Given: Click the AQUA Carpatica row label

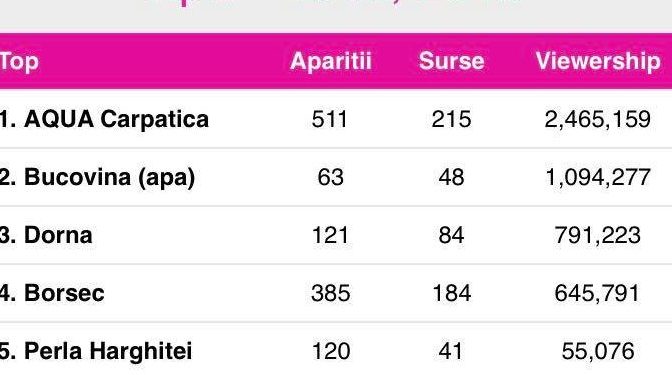Looking at the screenshot, I should pos(104,119).
